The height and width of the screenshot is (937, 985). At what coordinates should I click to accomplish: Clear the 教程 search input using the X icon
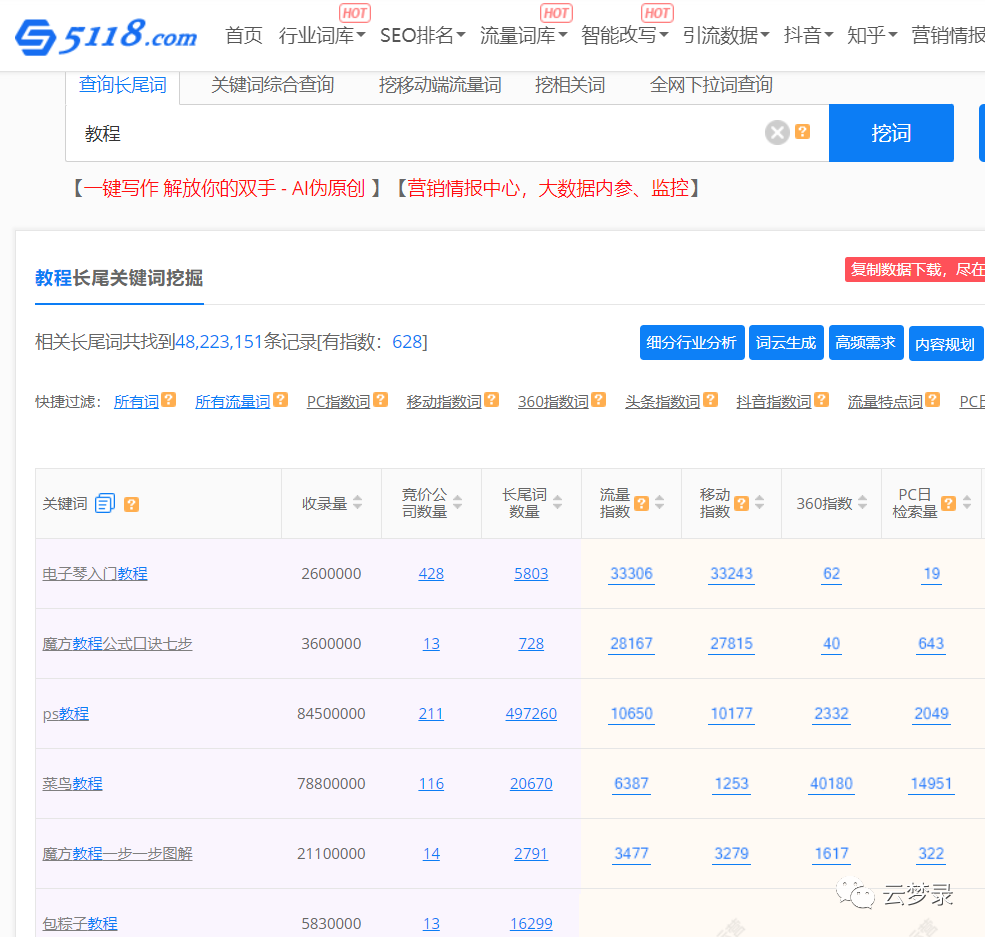(x=777, y=132)
